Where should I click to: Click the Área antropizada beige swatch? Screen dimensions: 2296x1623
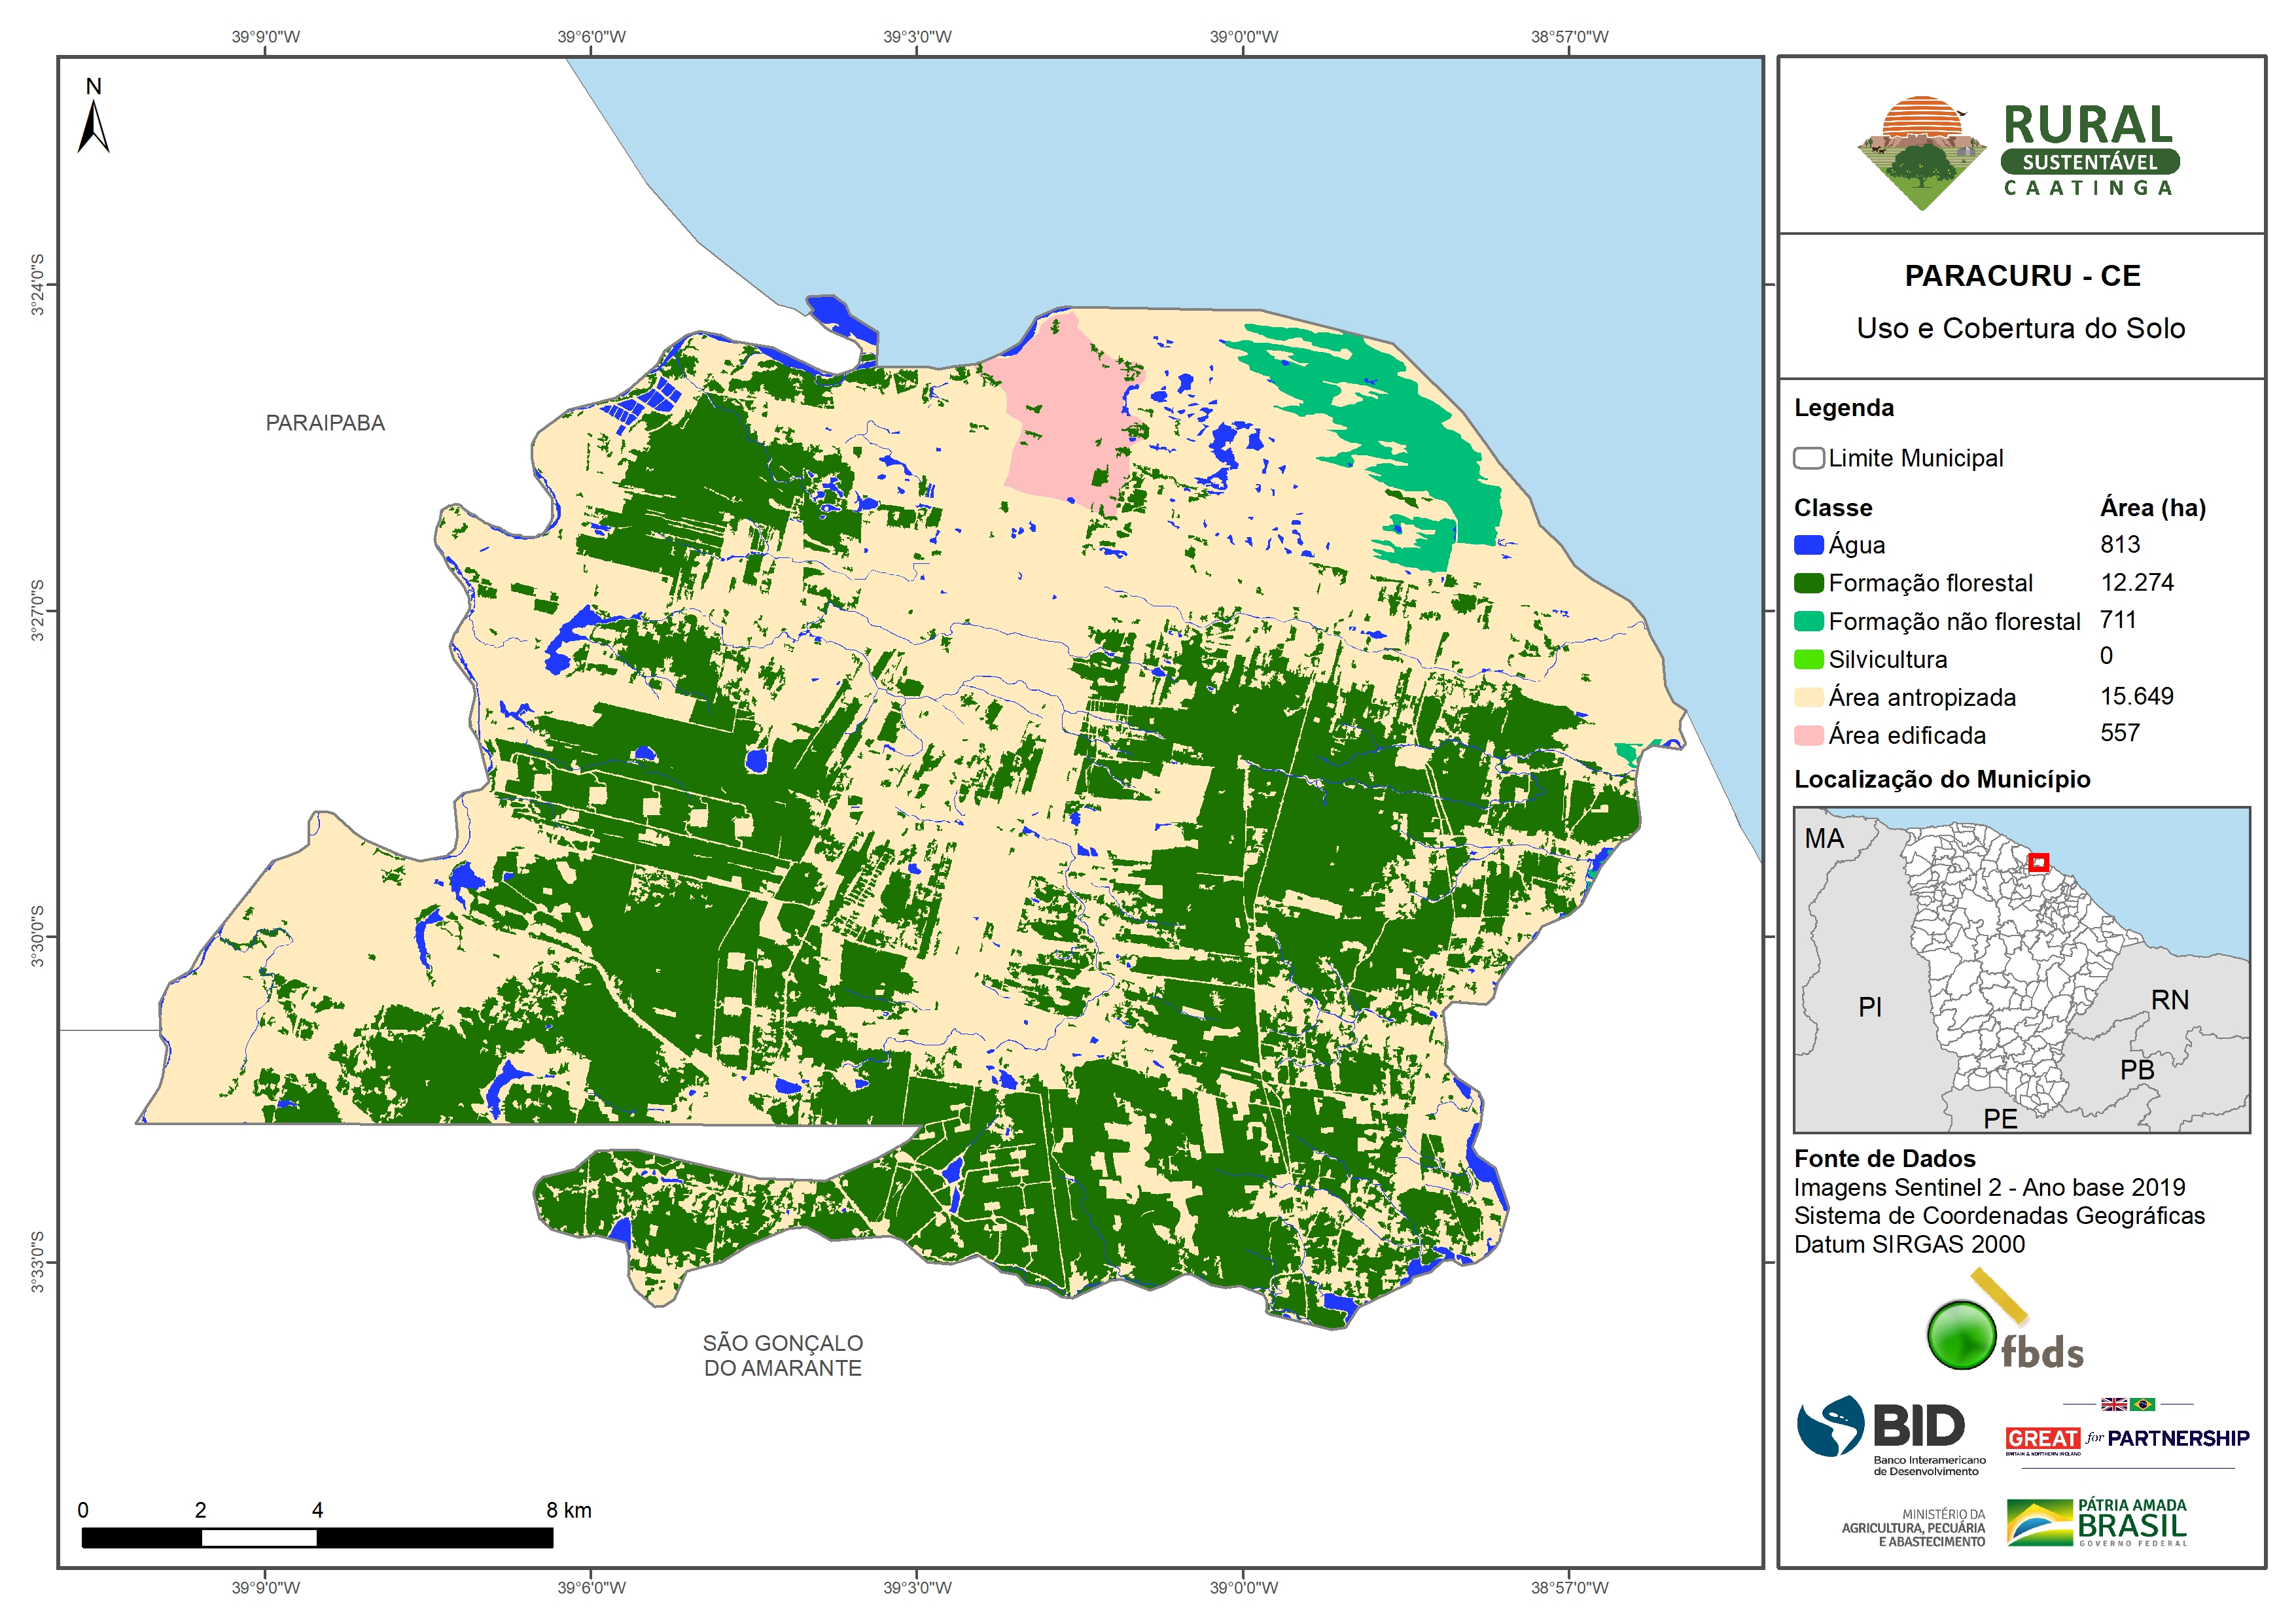(1808, 697)
